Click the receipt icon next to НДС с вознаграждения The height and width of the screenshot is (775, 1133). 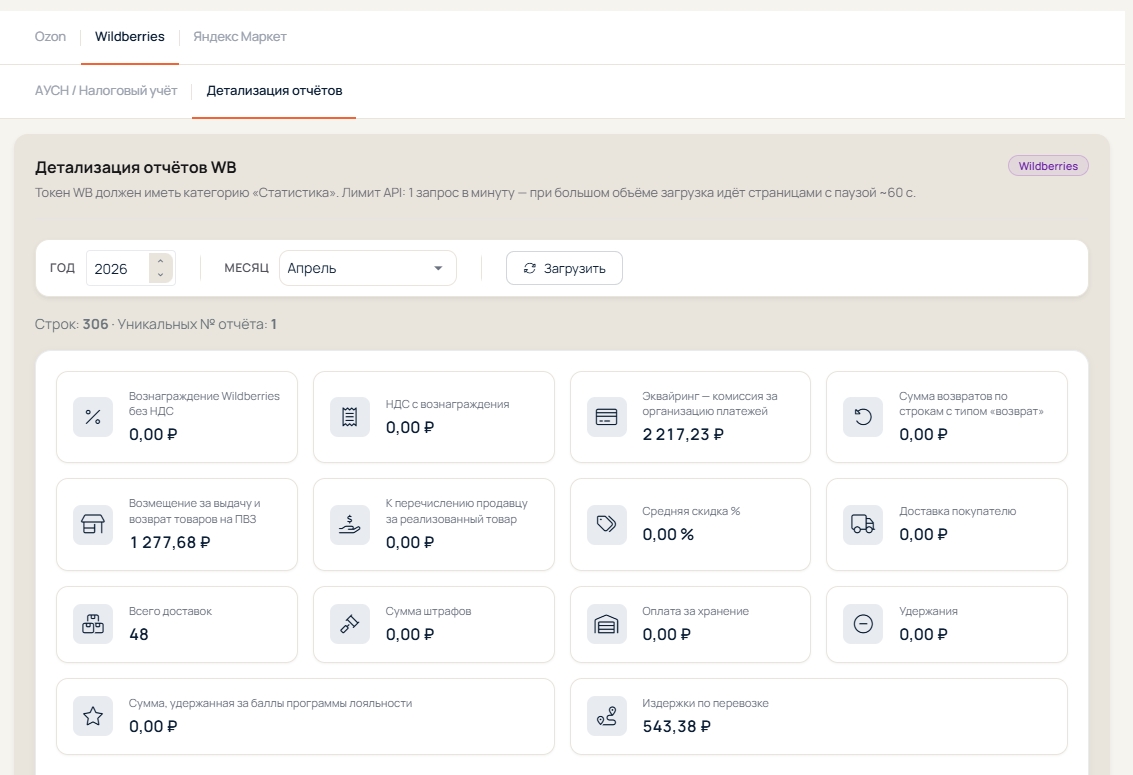coord(350,417)
